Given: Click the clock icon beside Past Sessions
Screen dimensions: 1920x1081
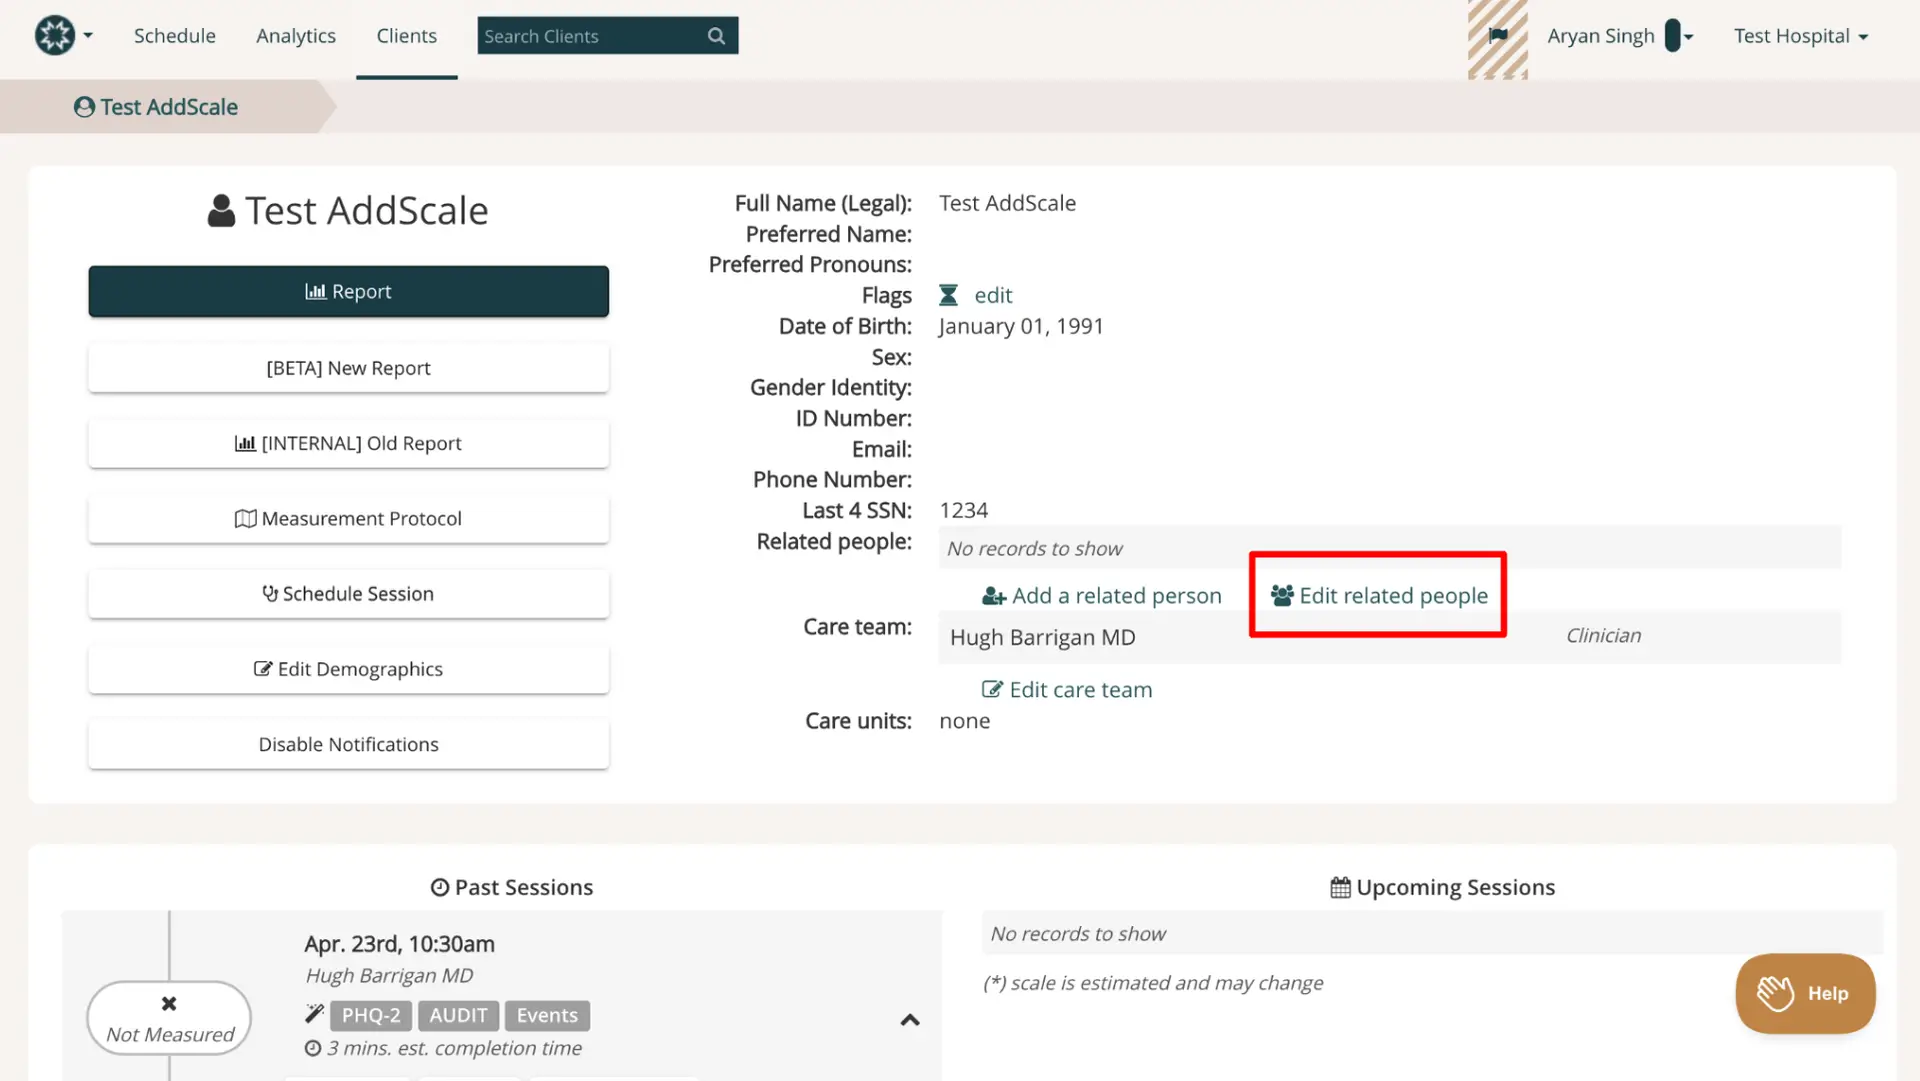Looking at the screenshot, I should pos(439,886).
